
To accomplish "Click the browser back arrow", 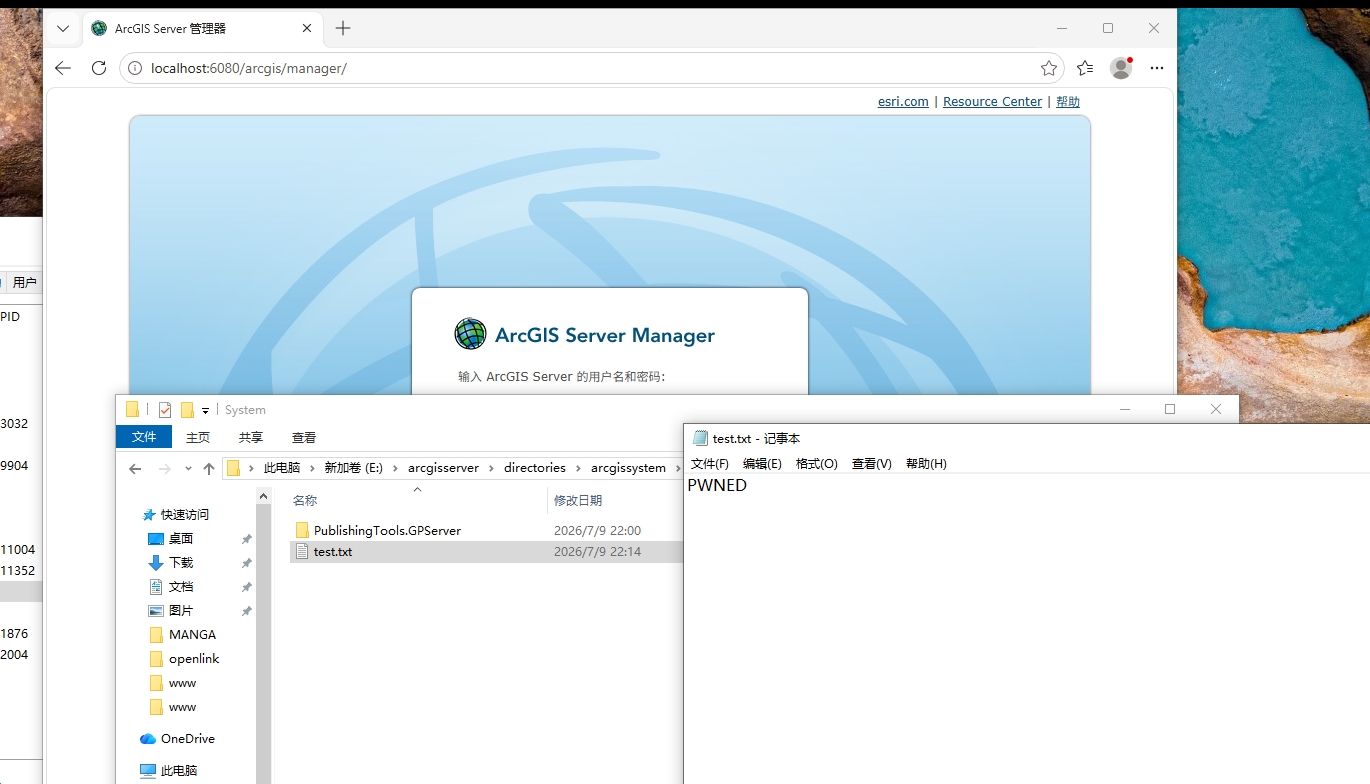I will tap(63, 68).
